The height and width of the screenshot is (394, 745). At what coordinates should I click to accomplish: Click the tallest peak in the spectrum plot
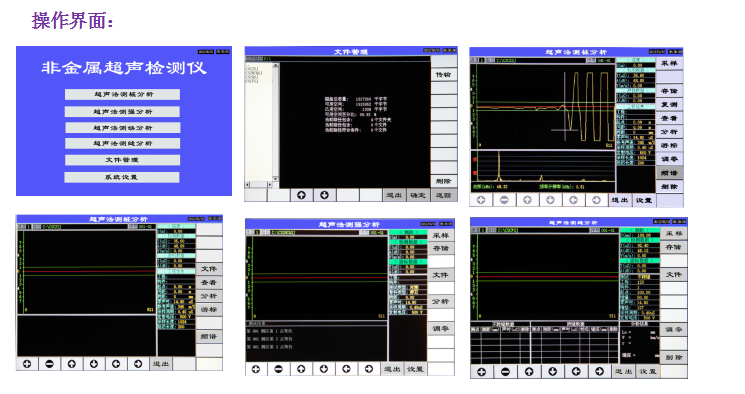[499, 165]
